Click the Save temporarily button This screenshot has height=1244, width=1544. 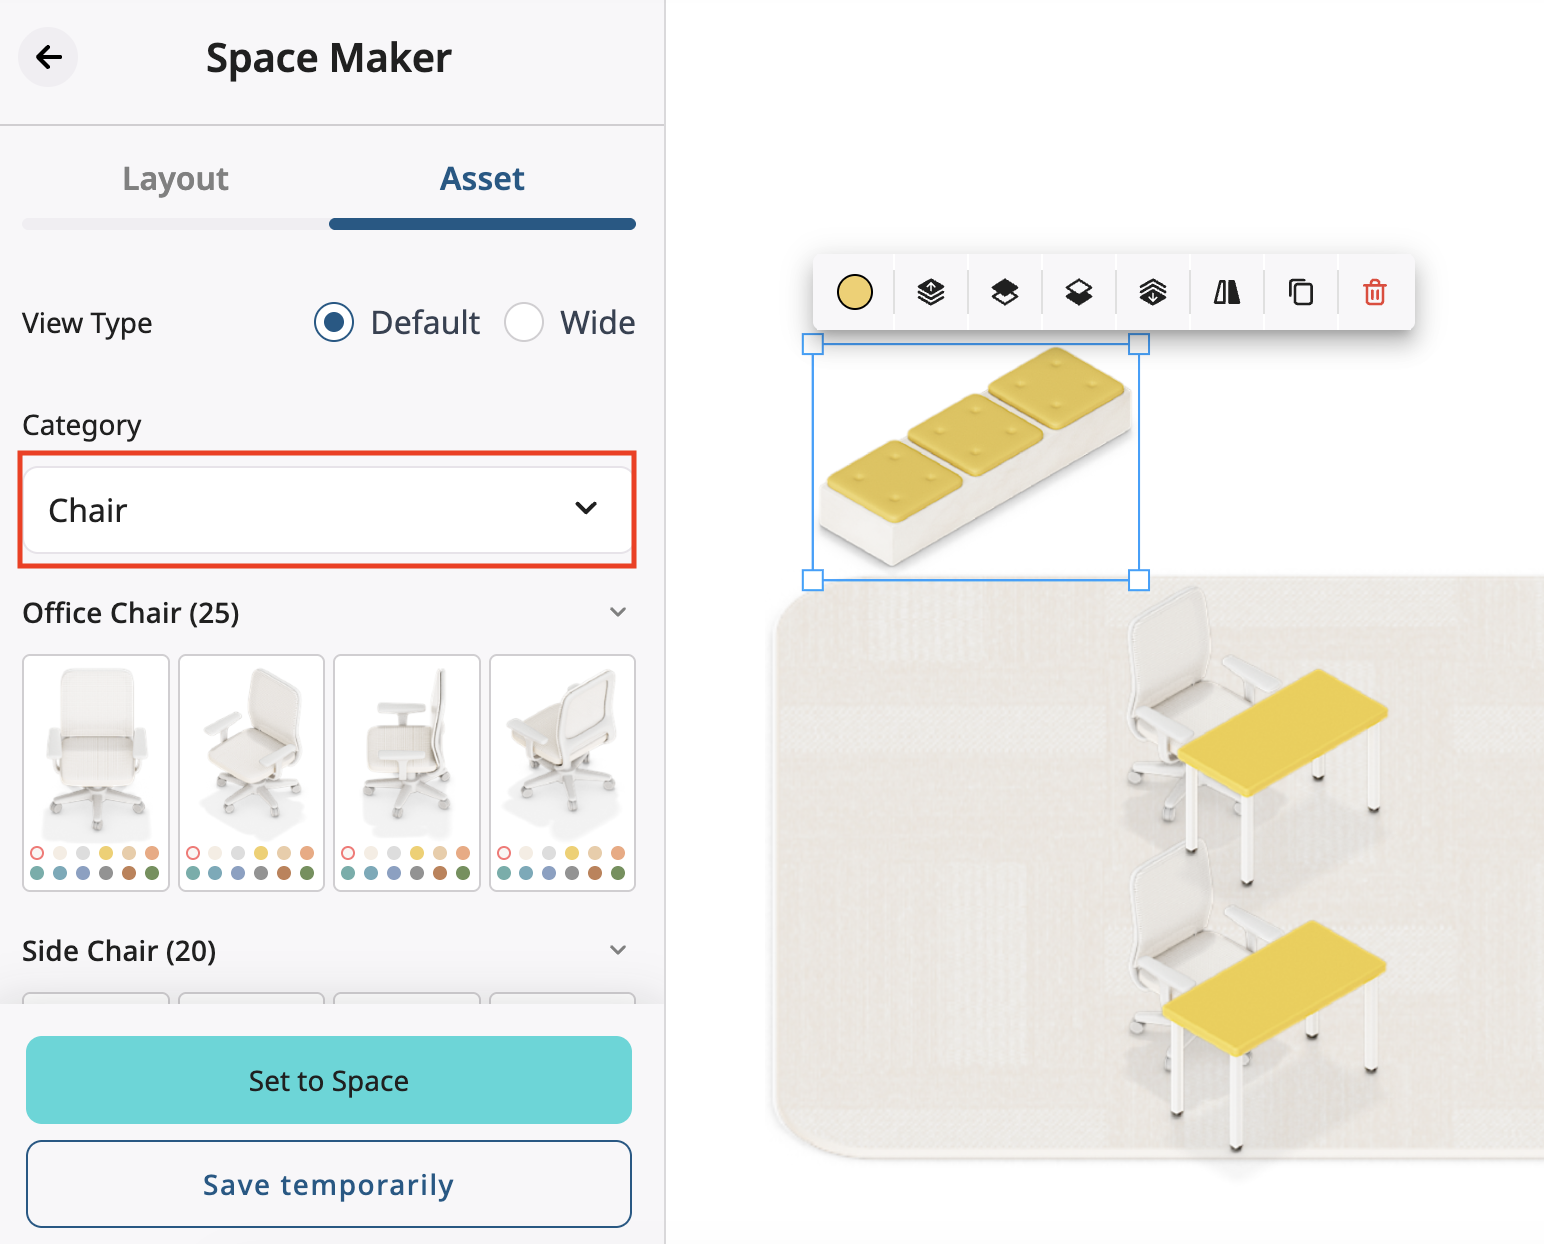pyautogui.click(x=328, y=1184)
